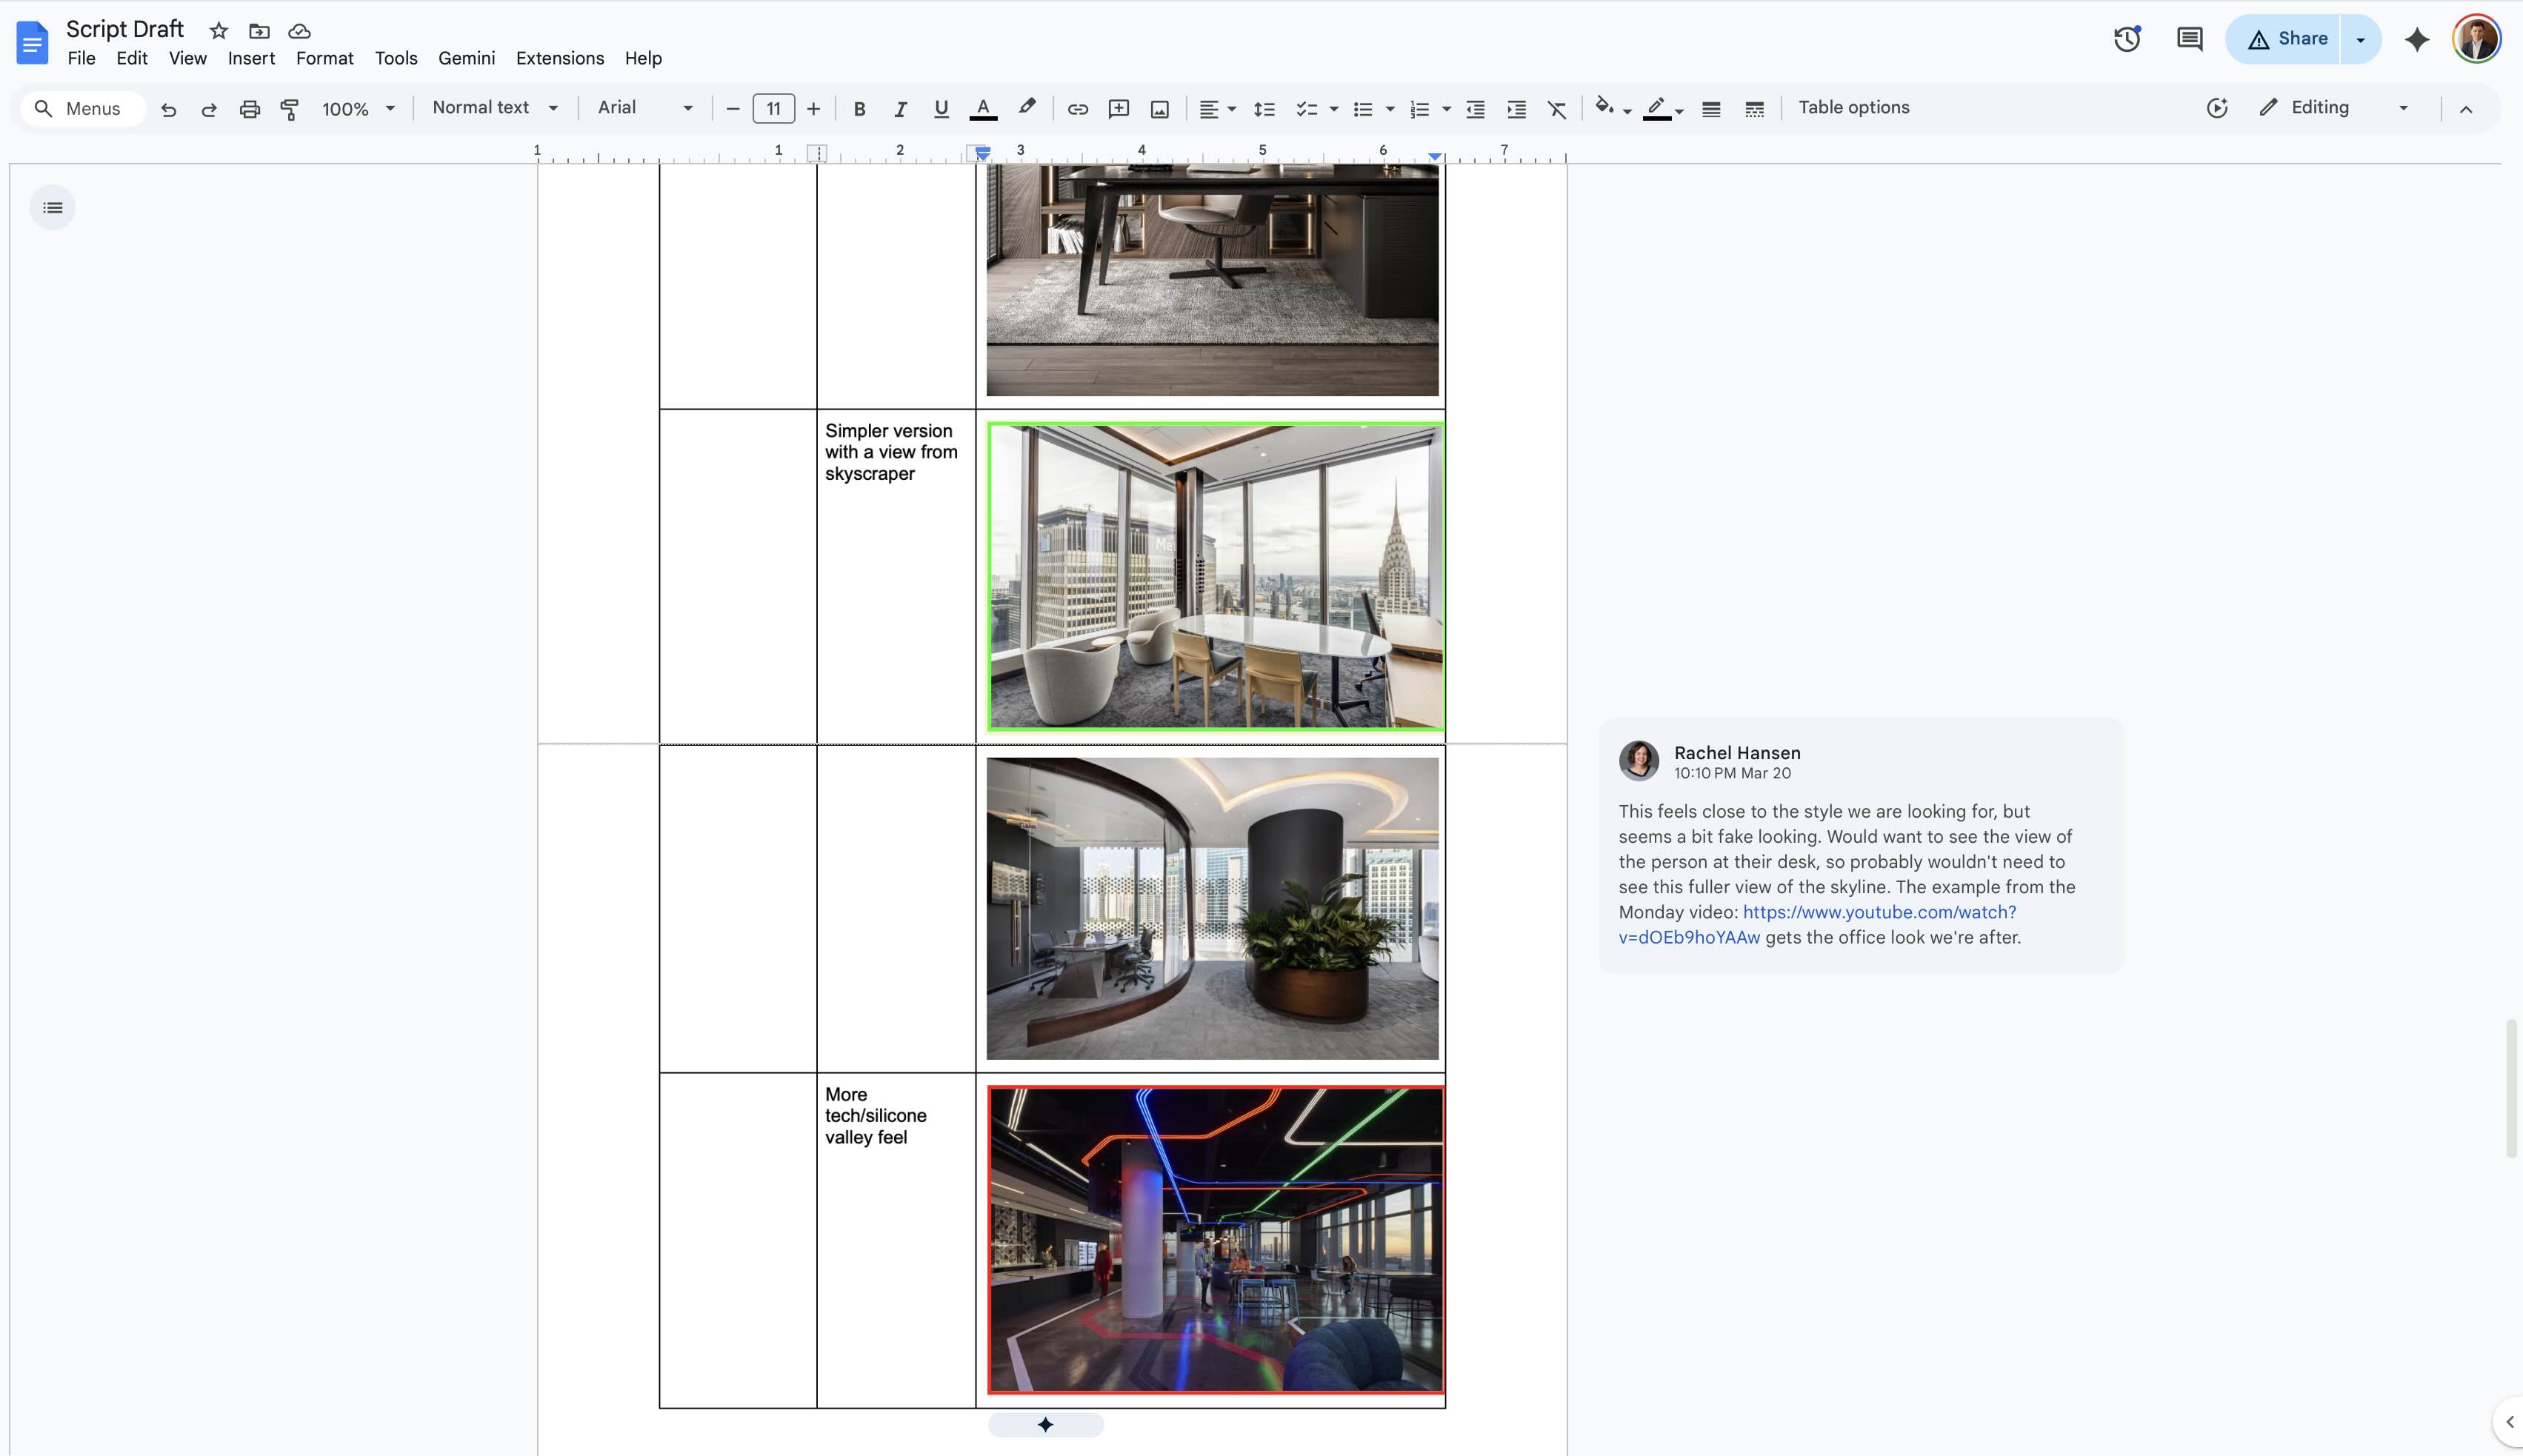
Task: Toggle underline formatting
Action: point(940,109)
